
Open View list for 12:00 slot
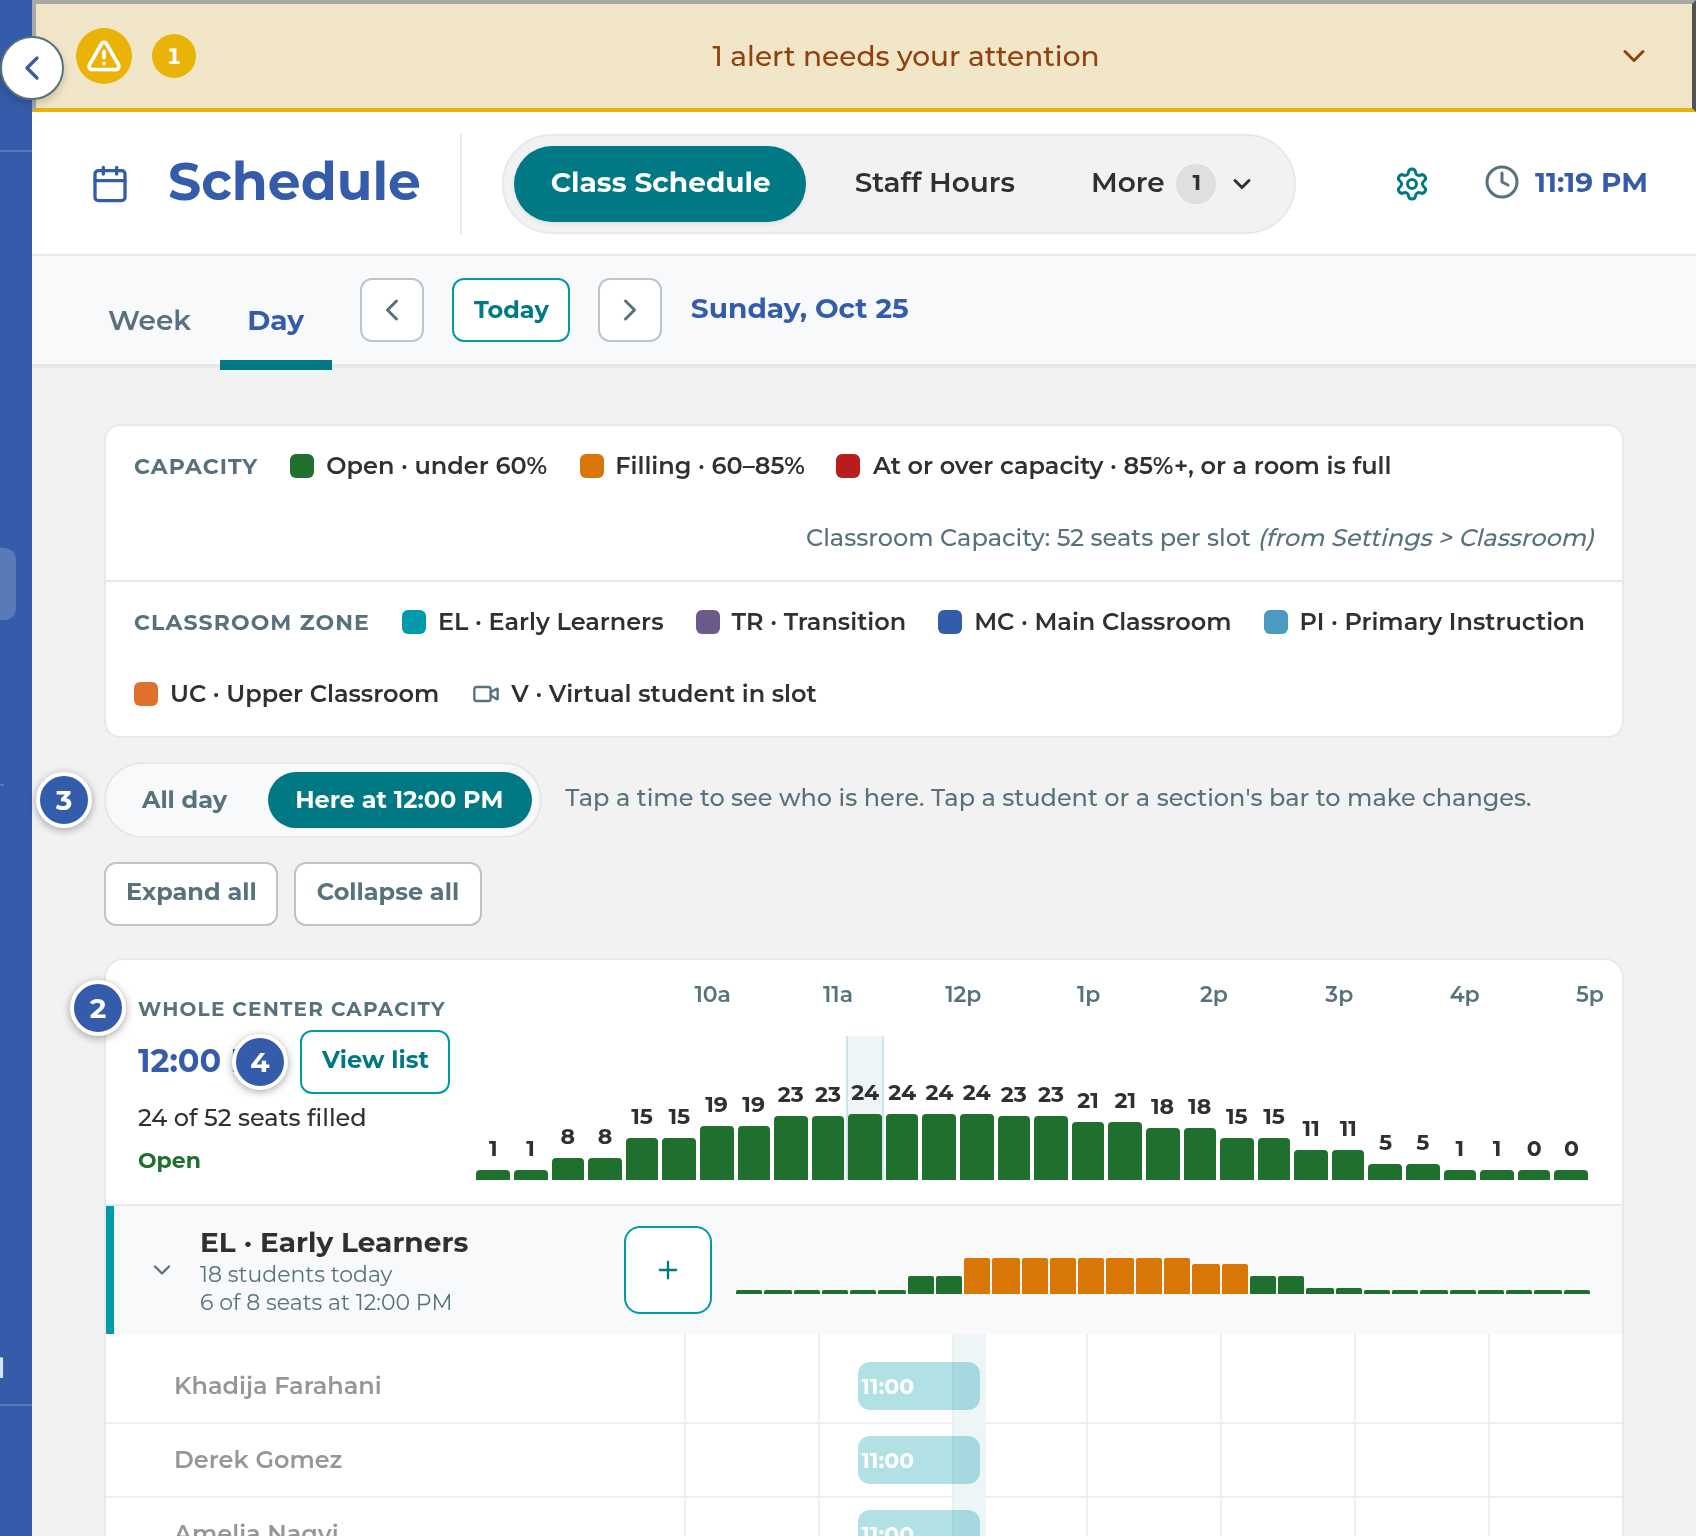[x=375, y=1061]
